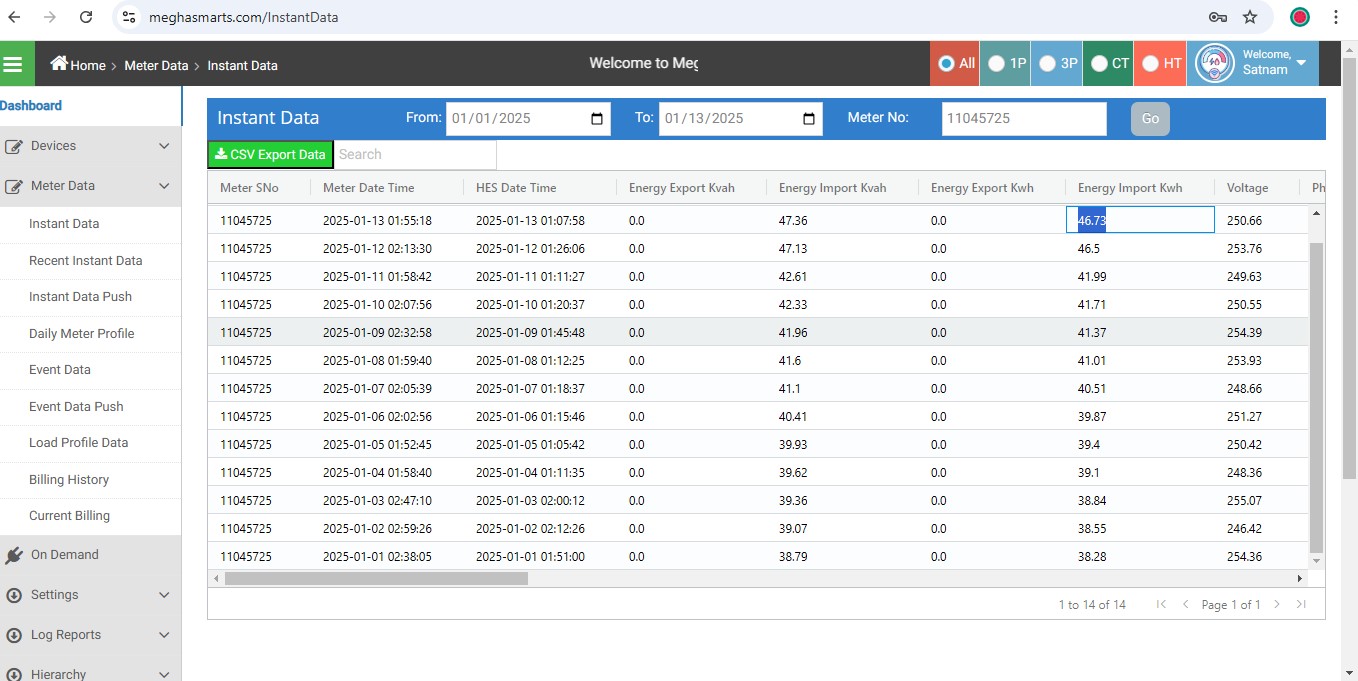Expand the Settings sidebar section
Image resolution: width=1358 pixels, height=681 pixels.
(164, 595)
